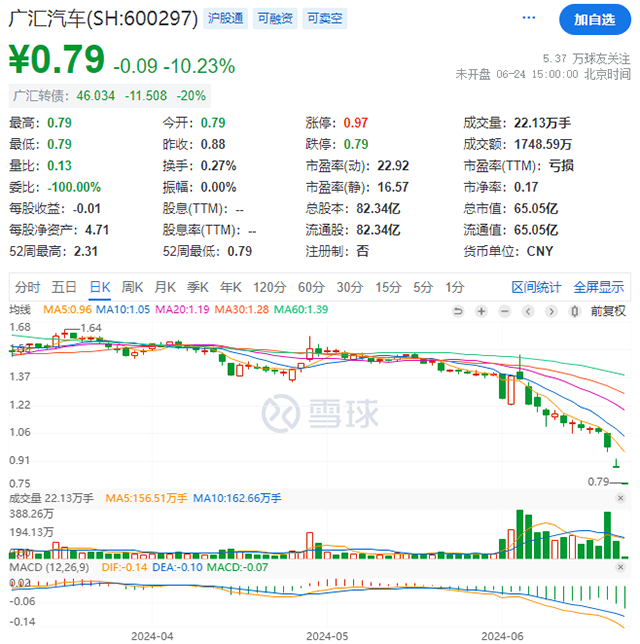Close the 成交量 volume indicator panel
Screen dimensions: 640x644
(620, 498)
